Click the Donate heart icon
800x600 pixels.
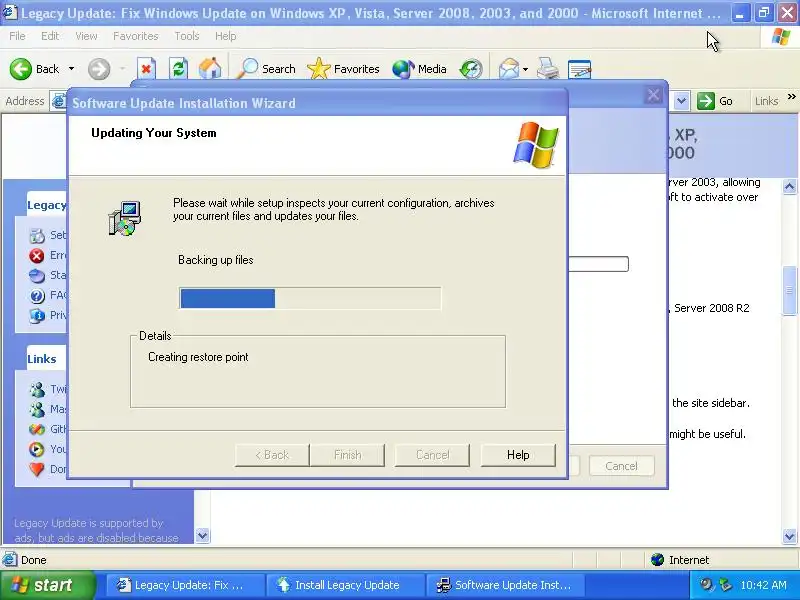37,469
